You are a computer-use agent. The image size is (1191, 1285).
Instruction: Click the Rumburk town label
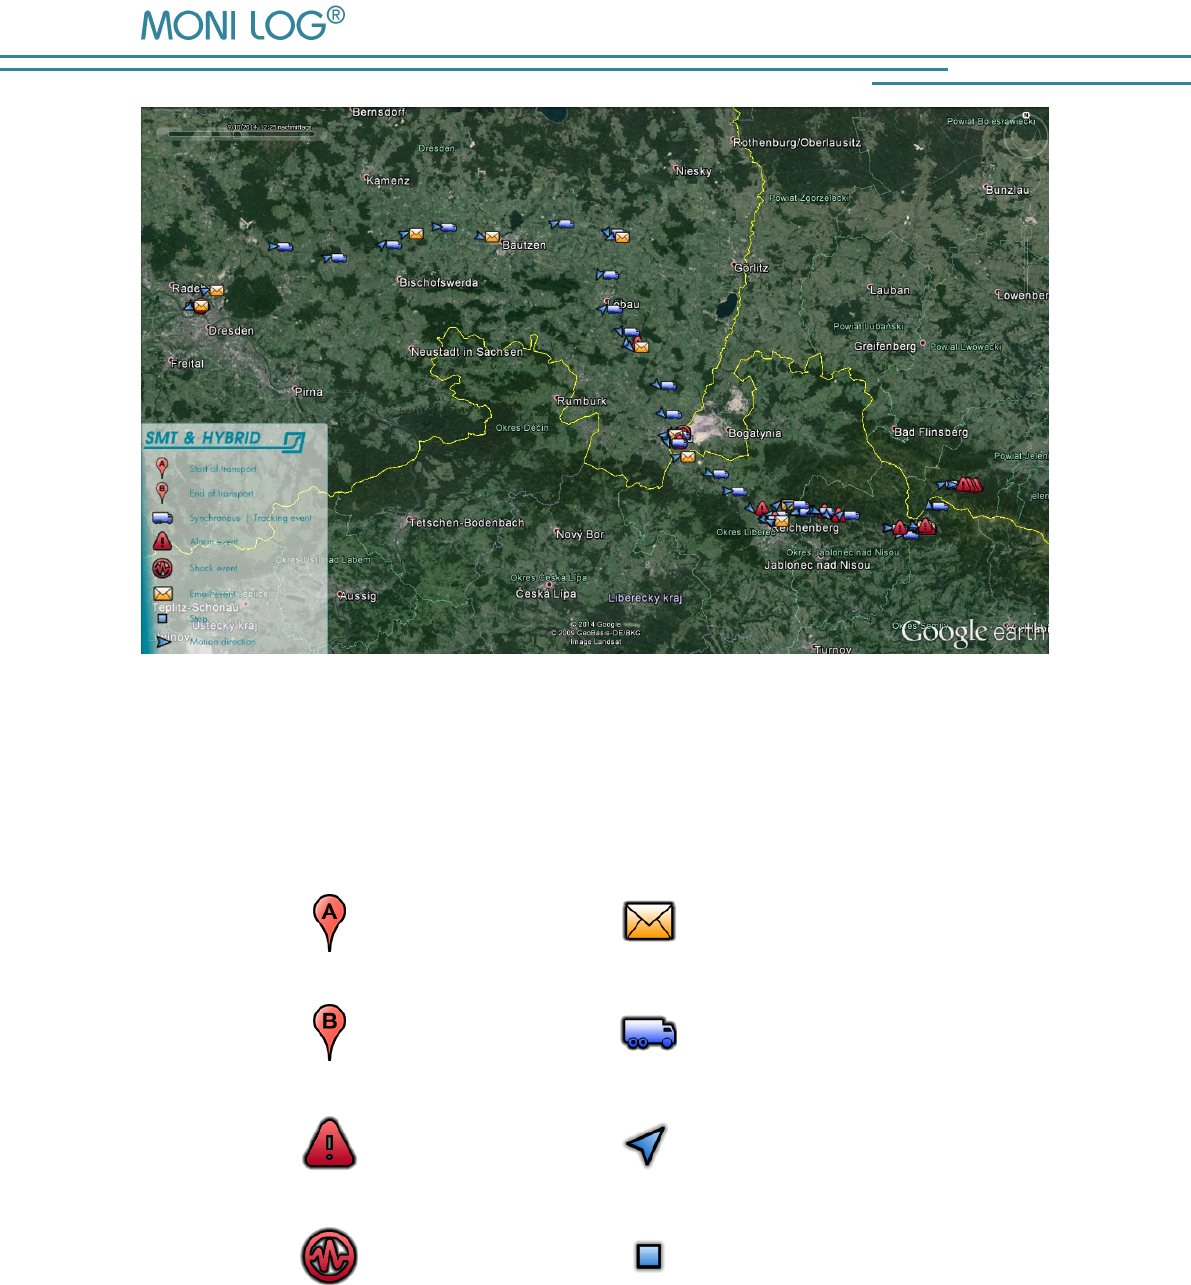click(582, 401)
